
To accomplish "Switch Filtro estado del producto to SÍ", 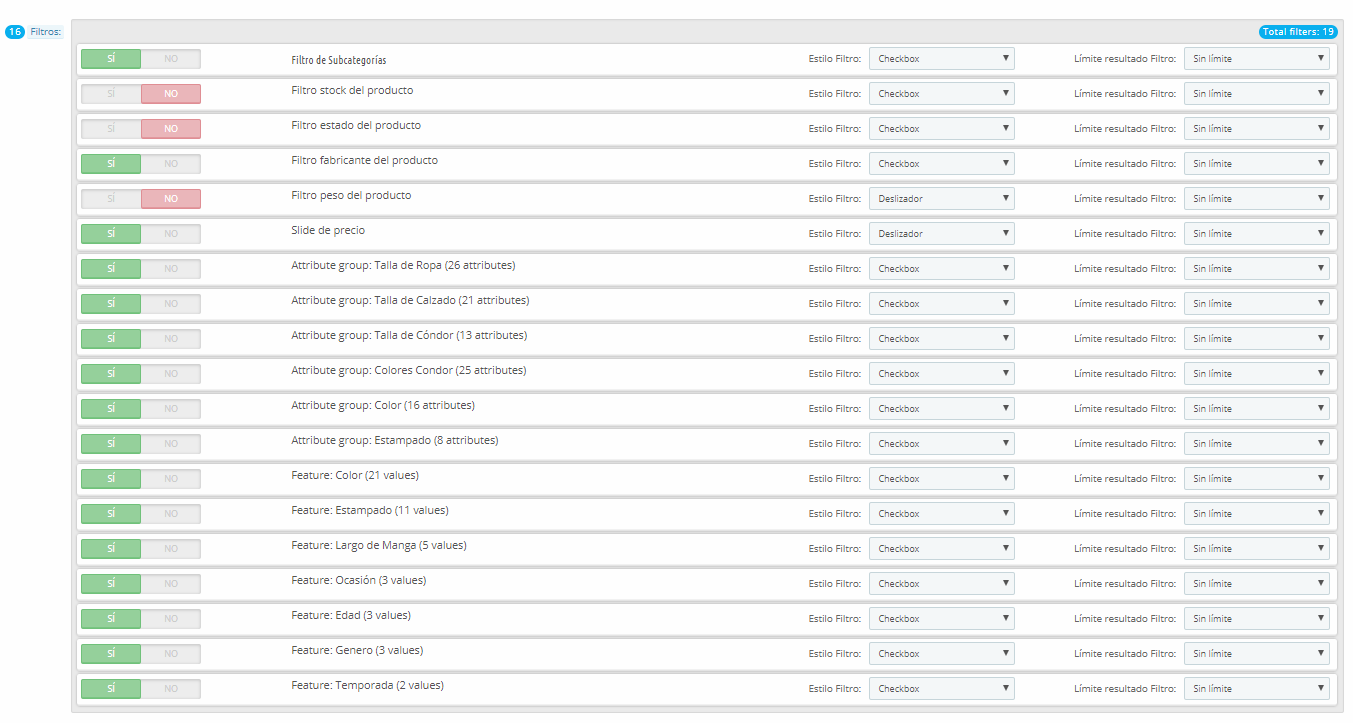I will 111,129.
